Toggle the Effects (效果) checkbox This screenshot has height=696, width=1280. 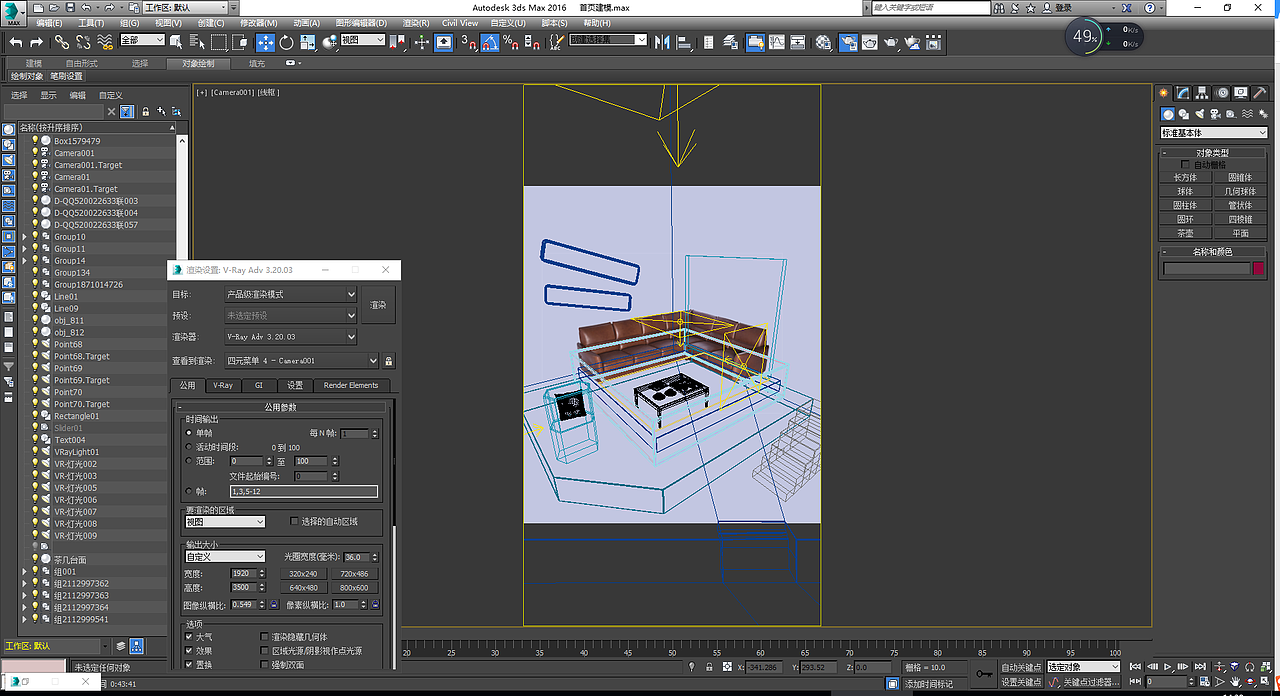point(190,651)
